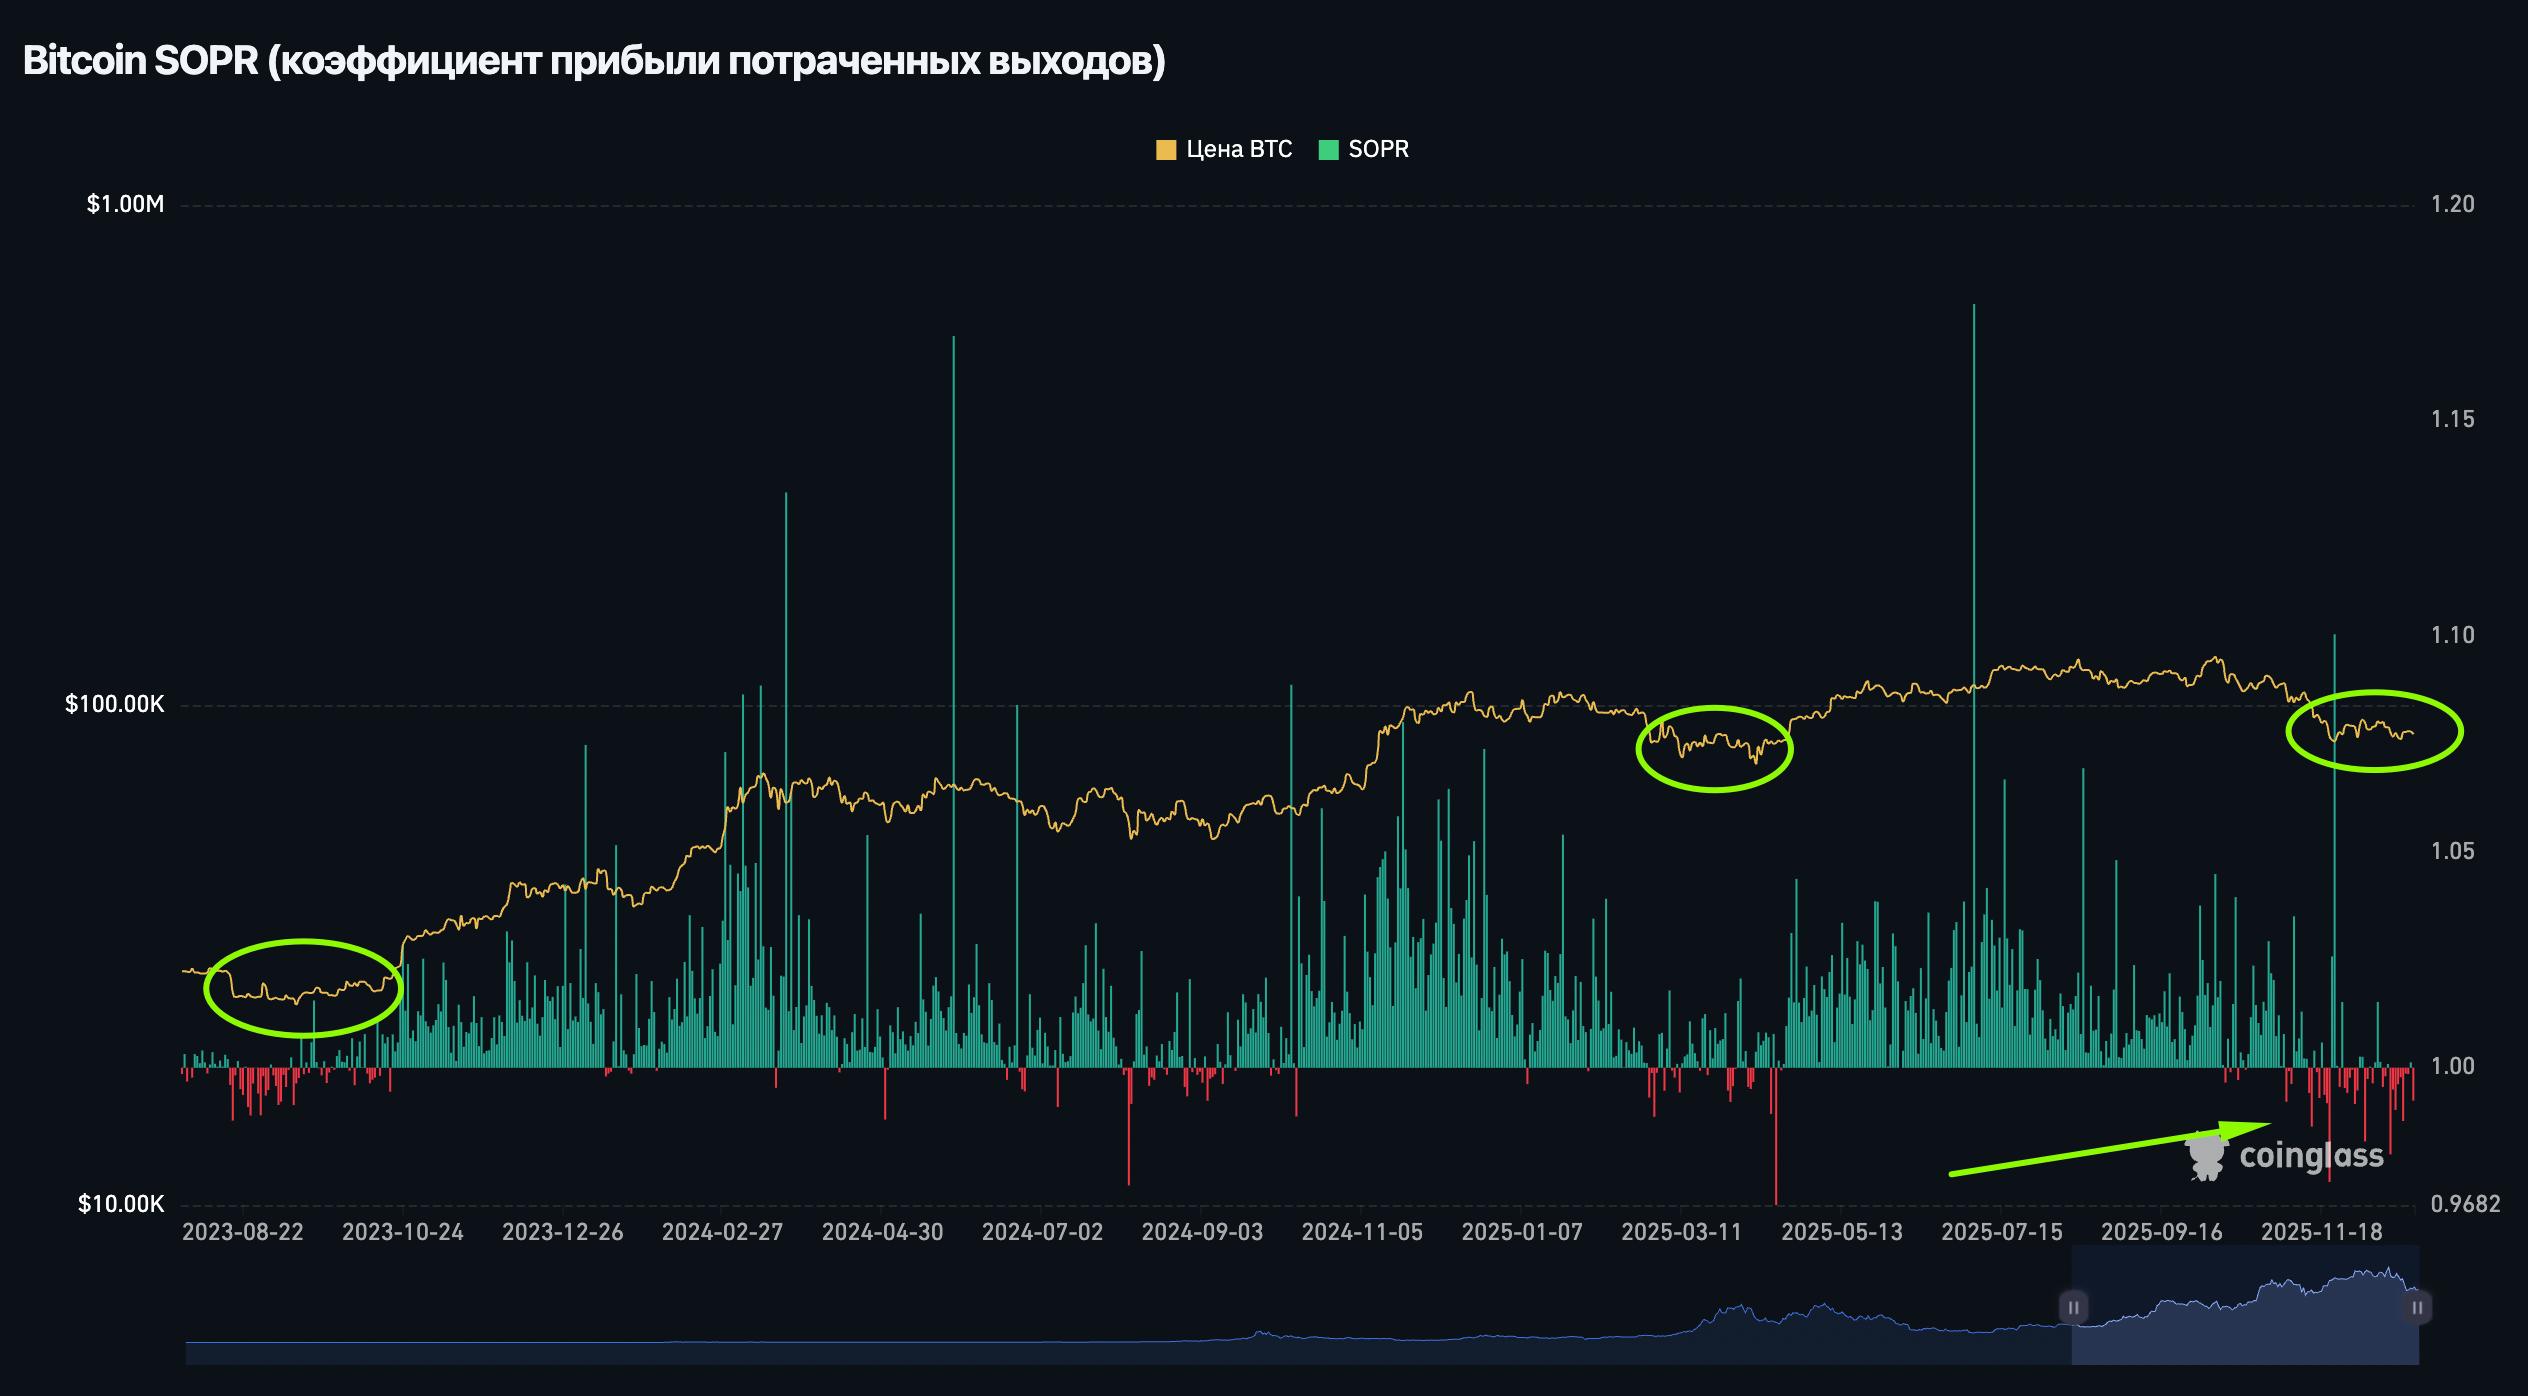Click the coinglass watermark text

point(2311,1157)
